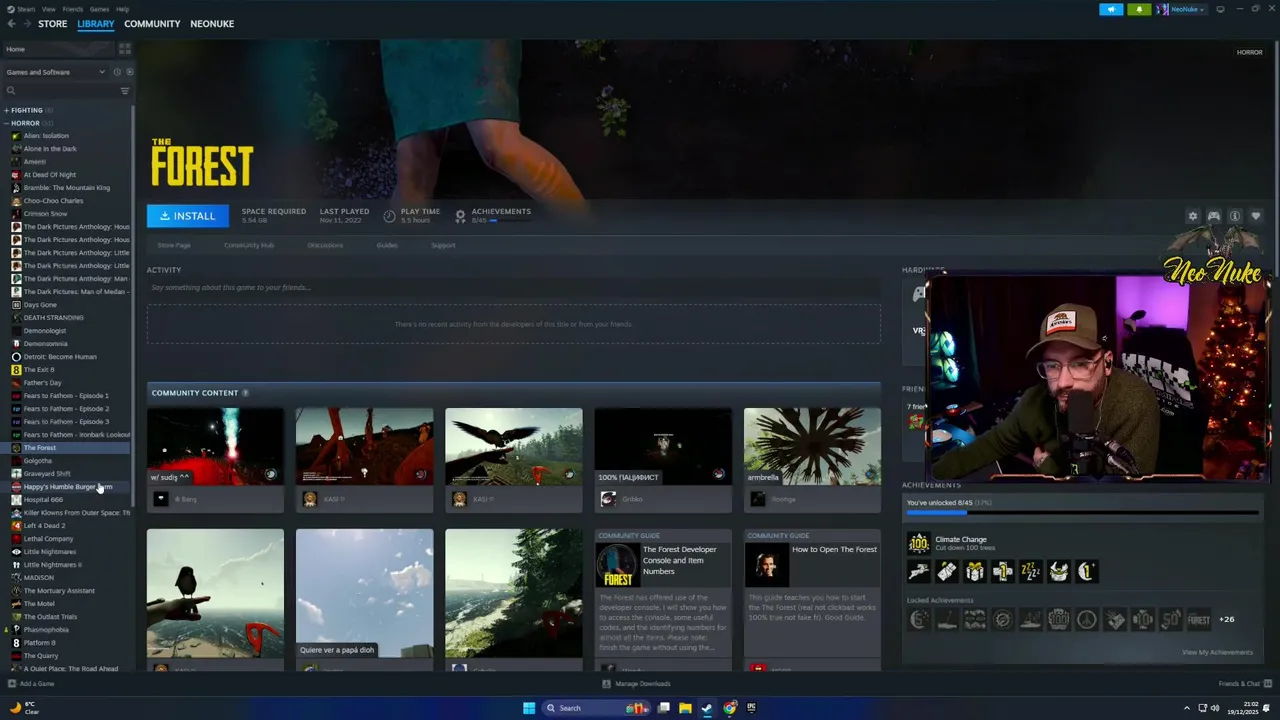
Task: Switch library to grid collections view icon
Action: click(x=125, y=49)
